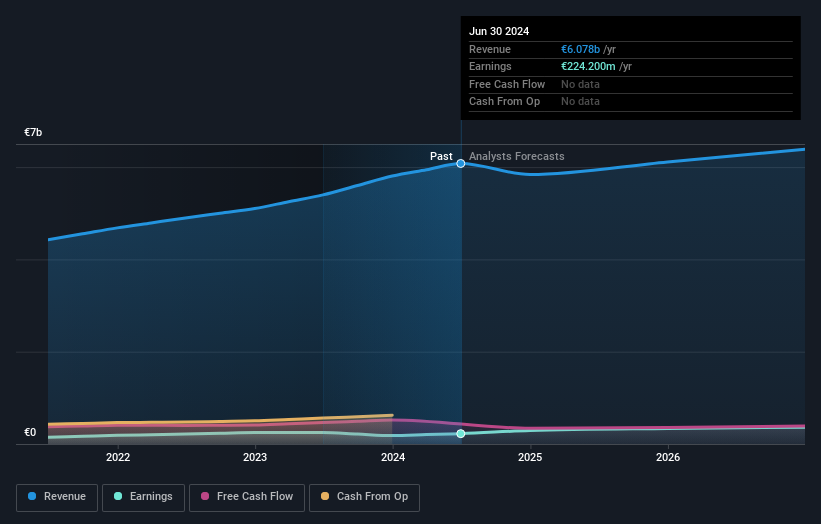The image size is (821, 524).
Task: Click the €6.078b revenue value
Action: (x=580, y=49)
